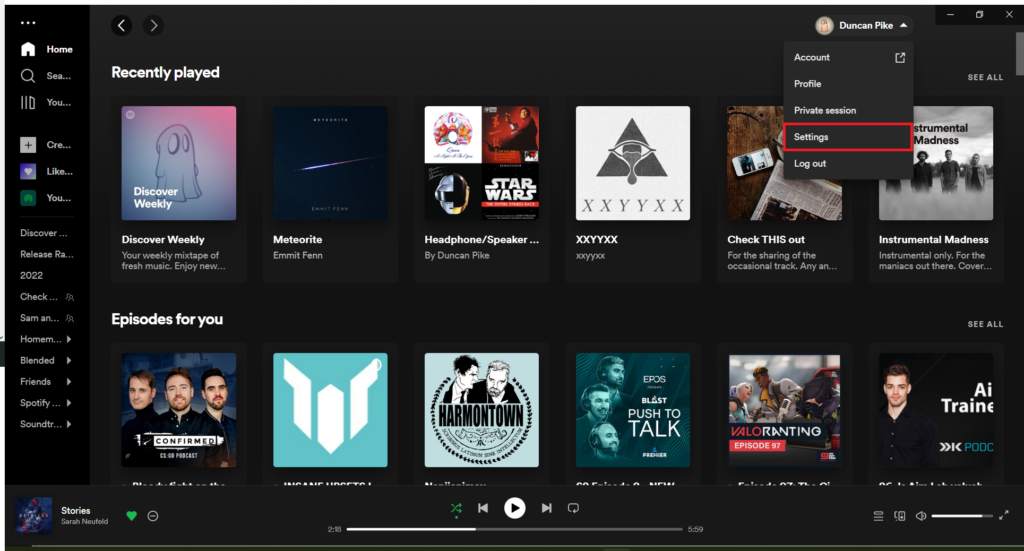This screenshot has height=551, width=1024.
Task: Toggle repeat mode
Action: tap(573, 508)
